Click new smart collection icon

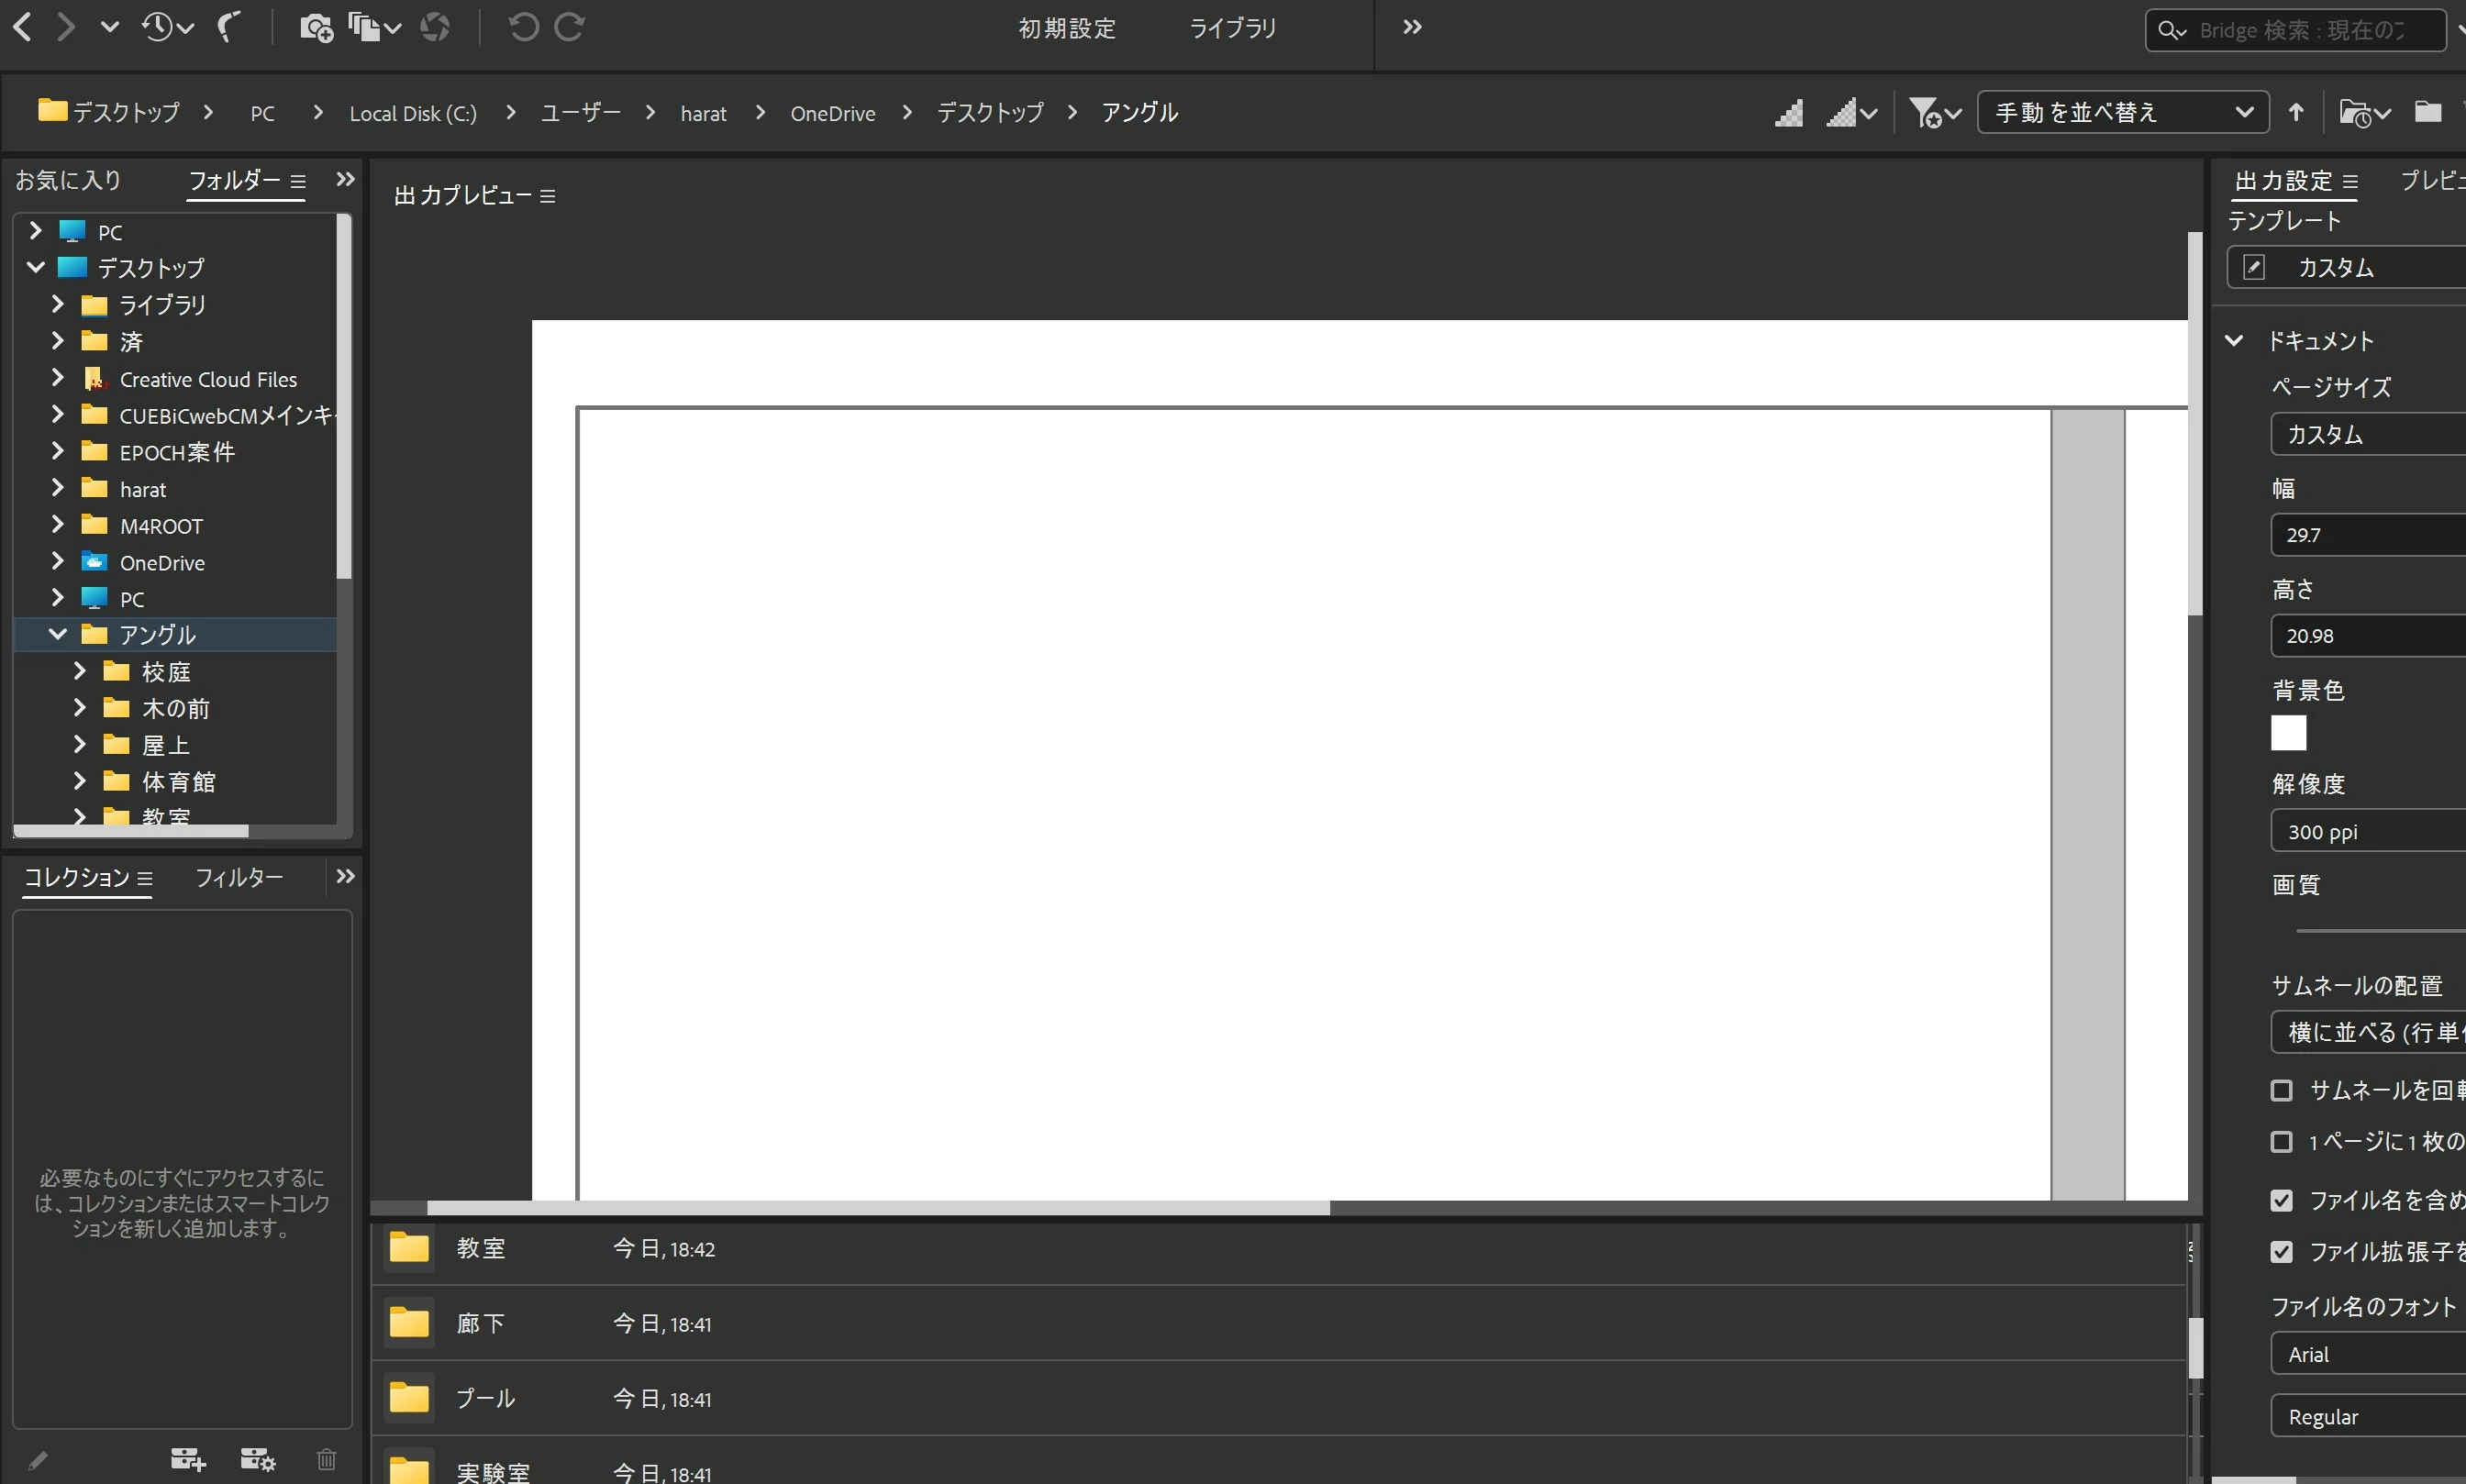tap(257, 1460)
